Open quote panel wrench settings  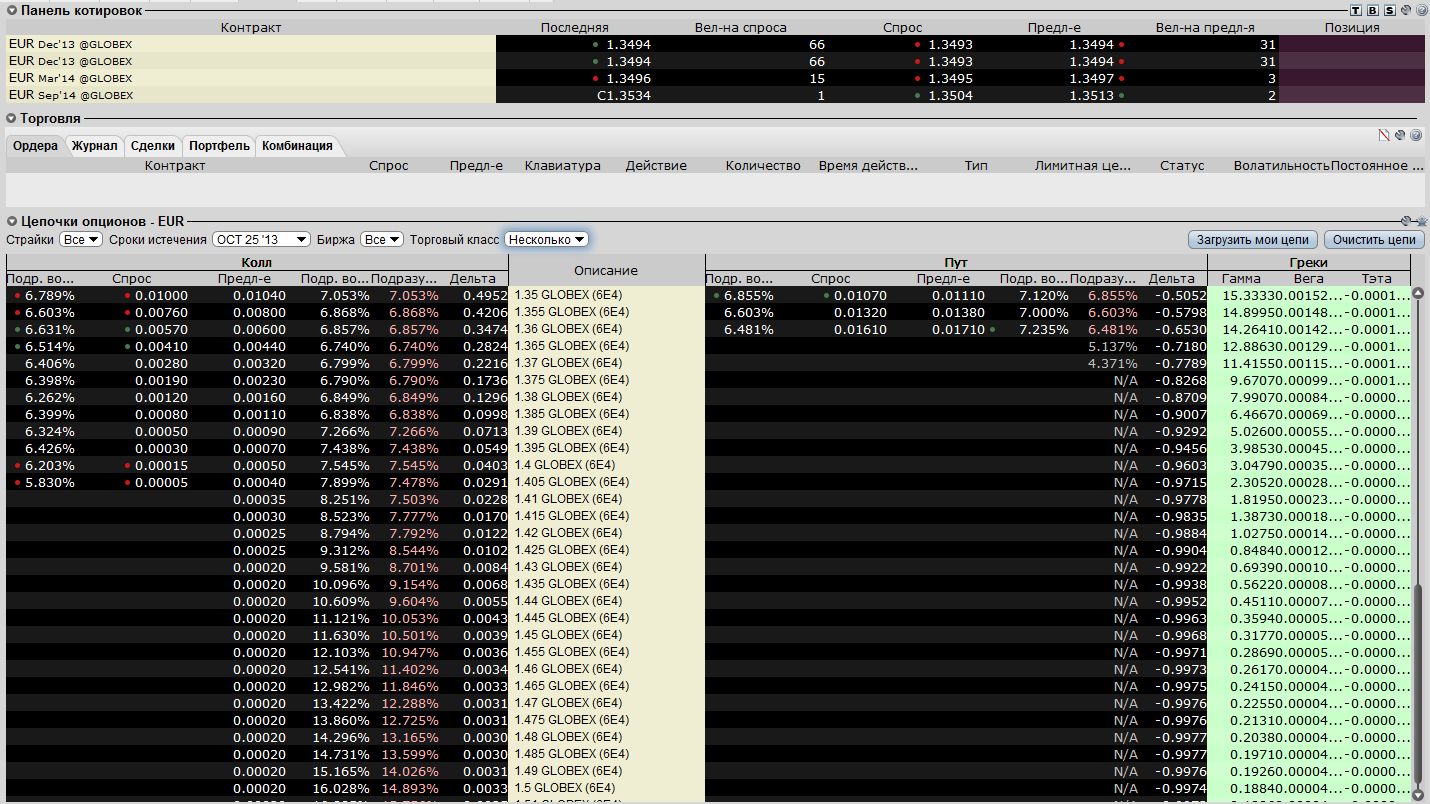pos(1405,10)
